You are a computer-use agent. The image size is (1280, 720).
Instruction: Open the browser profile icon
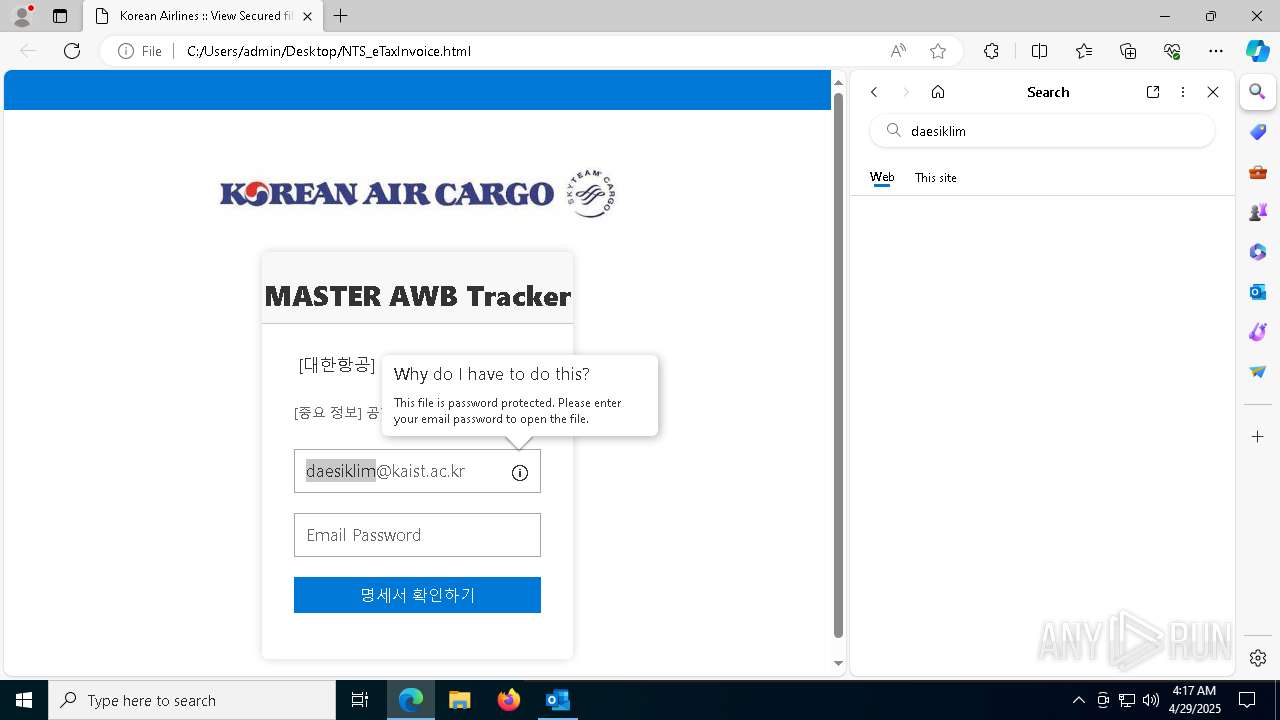[21, 16]
